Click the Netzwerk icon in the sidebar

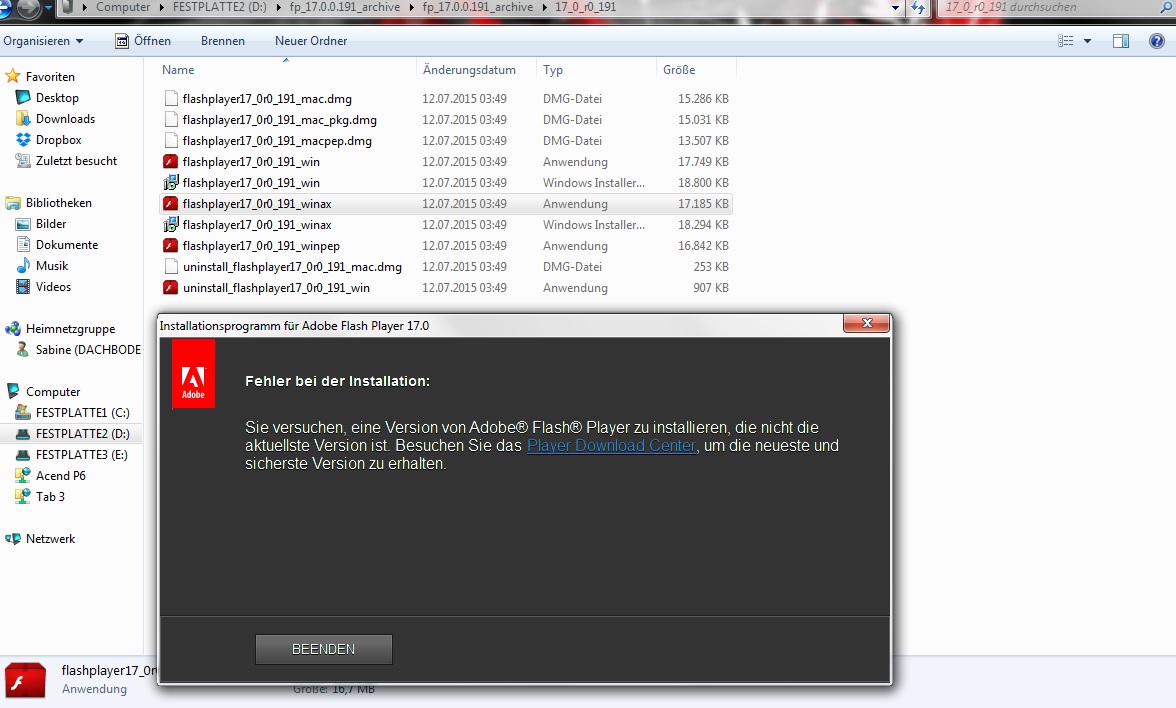13,538
